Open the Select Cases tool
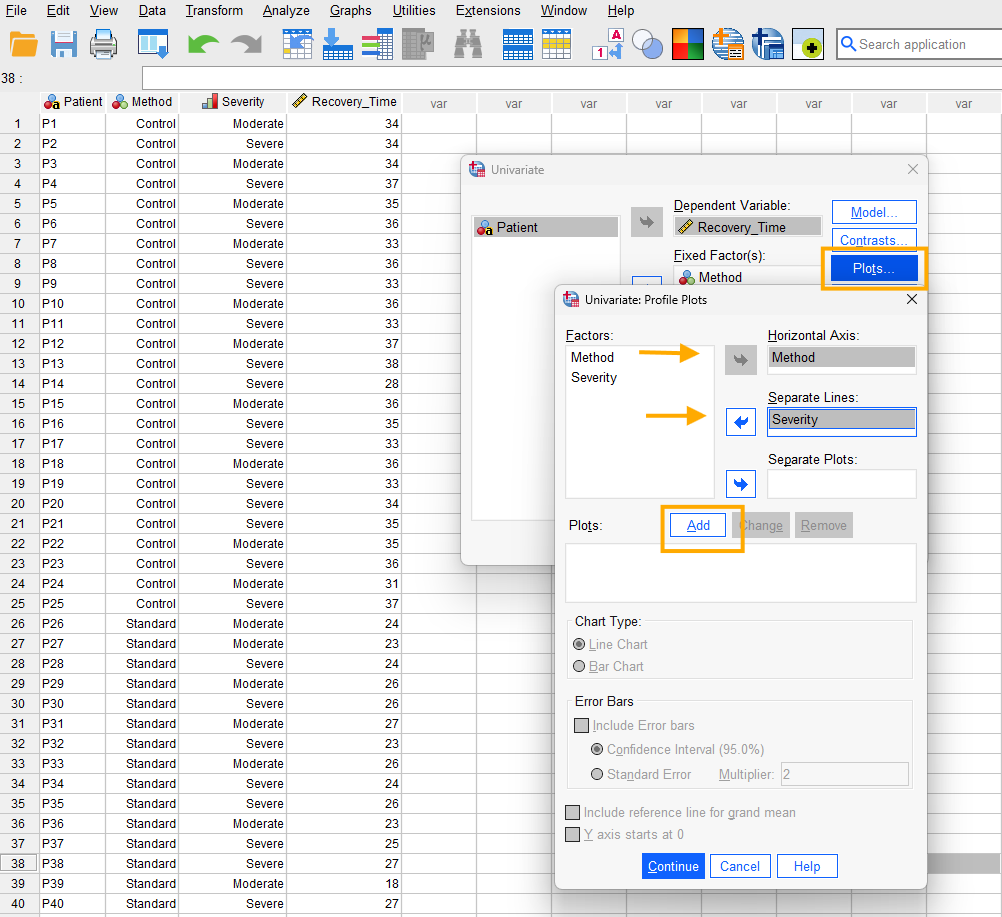This screenshot has height=917, width=1002. click(648, 44)
